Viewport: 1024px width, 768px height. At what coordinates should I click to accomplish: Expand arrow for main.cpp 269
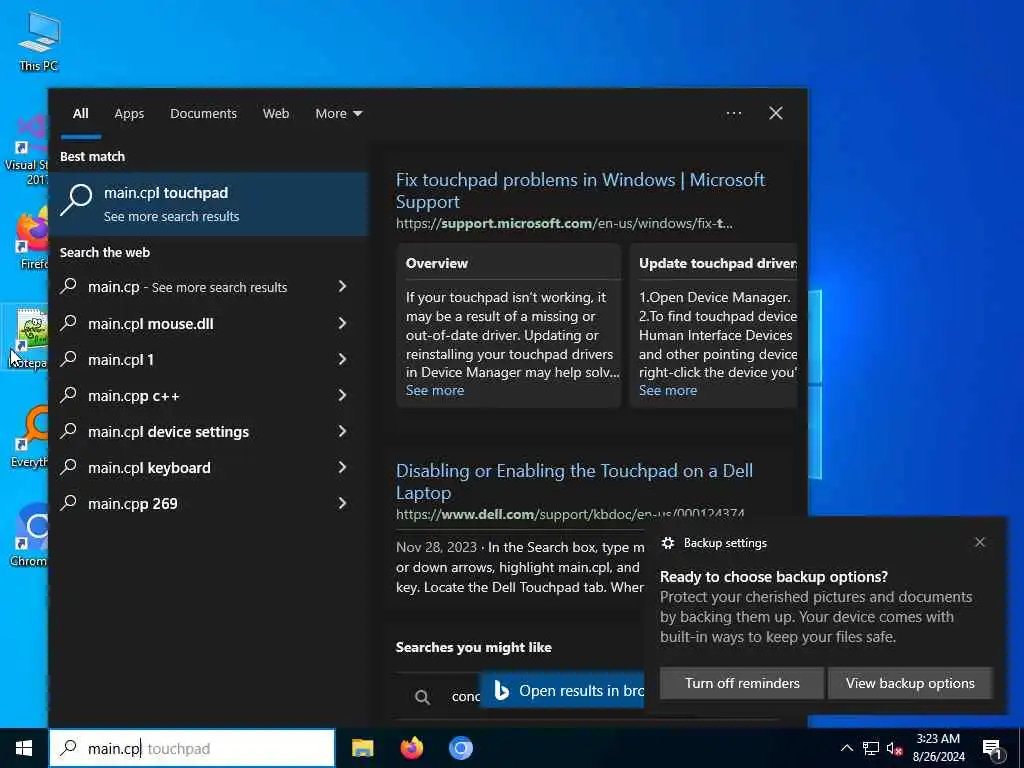coord(342,502)
